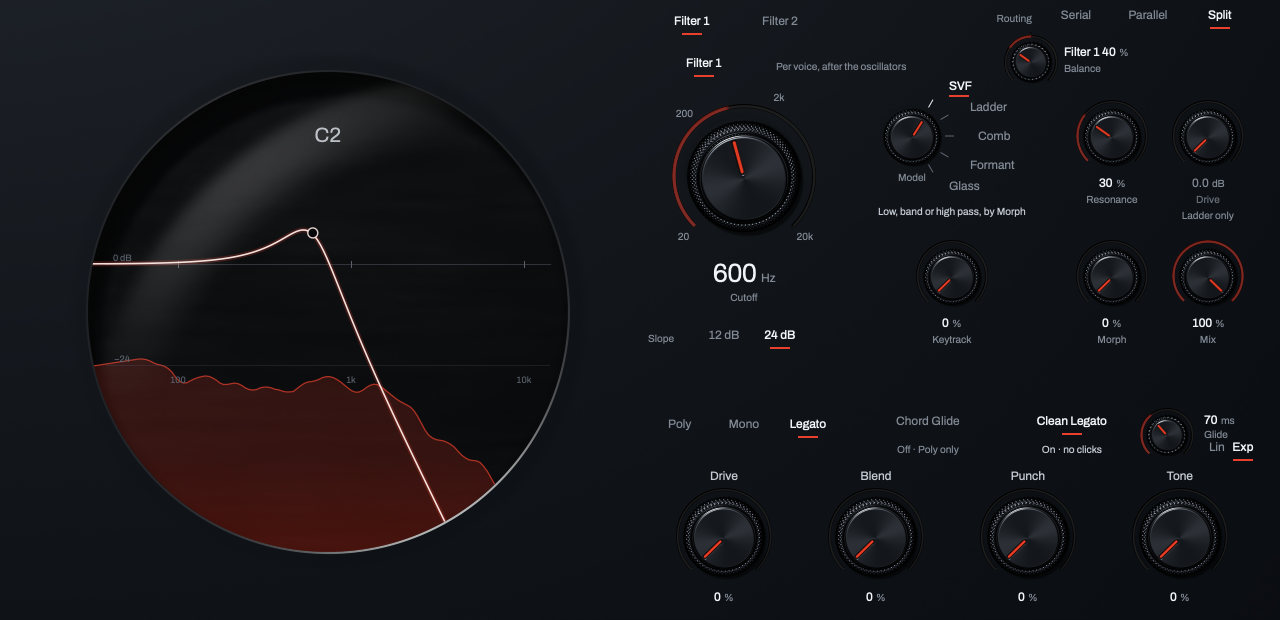Set glide curve to Lin
1280x620 pixels.
pos(1217,447)
